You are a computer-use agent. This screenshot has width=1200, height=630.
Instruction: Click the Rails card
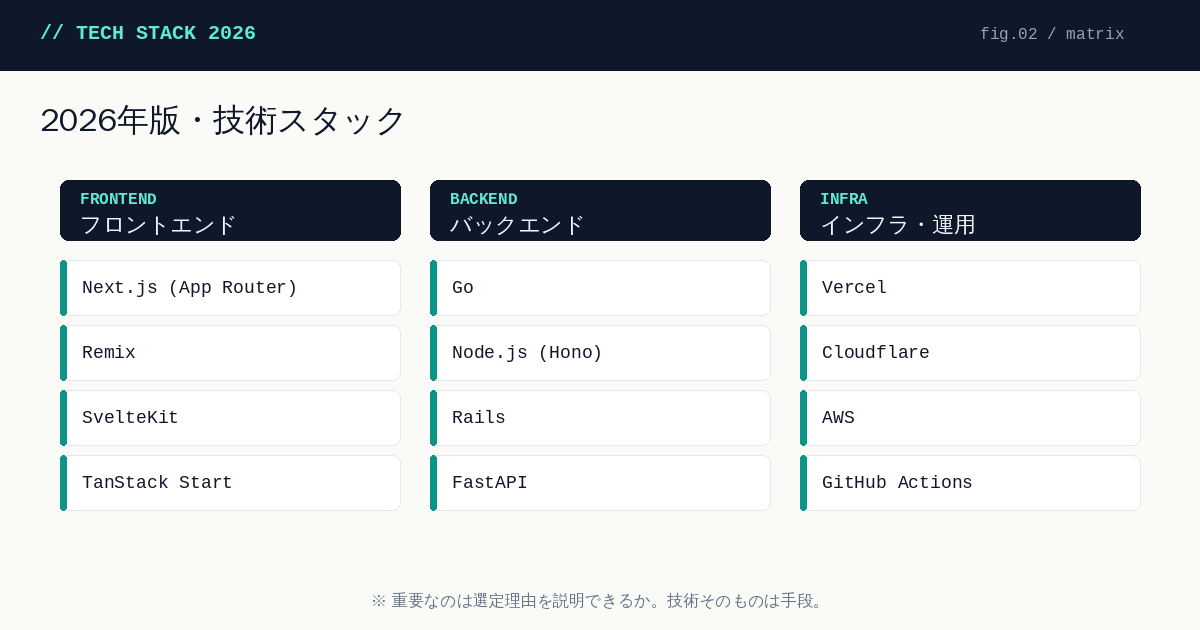click(x=600, y=418)
